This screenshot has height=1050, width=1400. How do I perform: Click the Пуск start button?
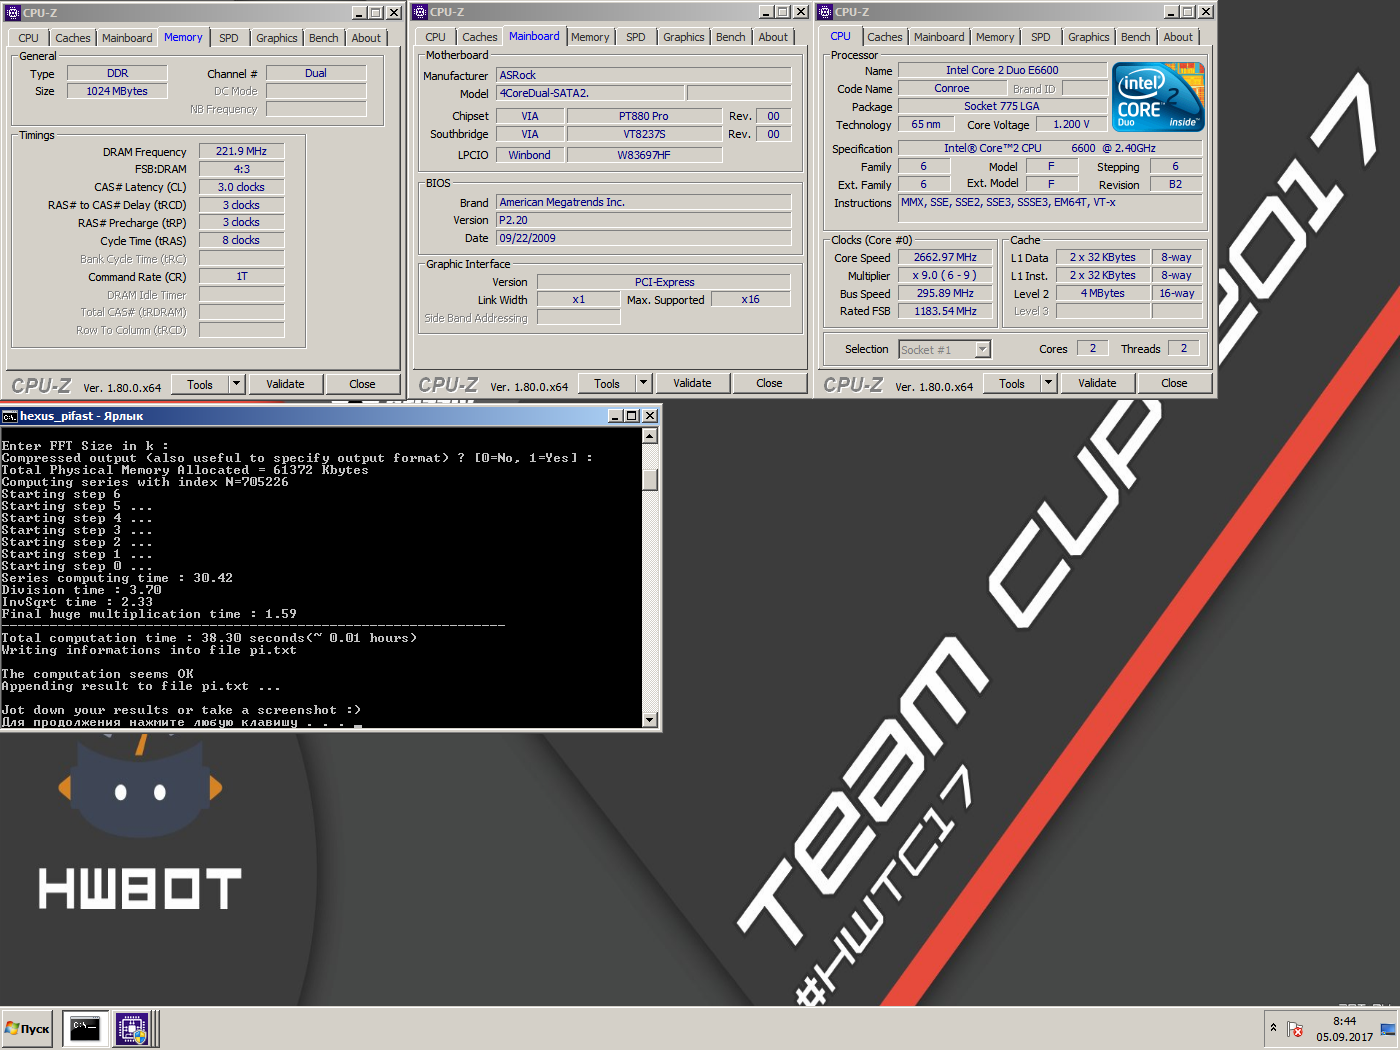point(27,1028)
